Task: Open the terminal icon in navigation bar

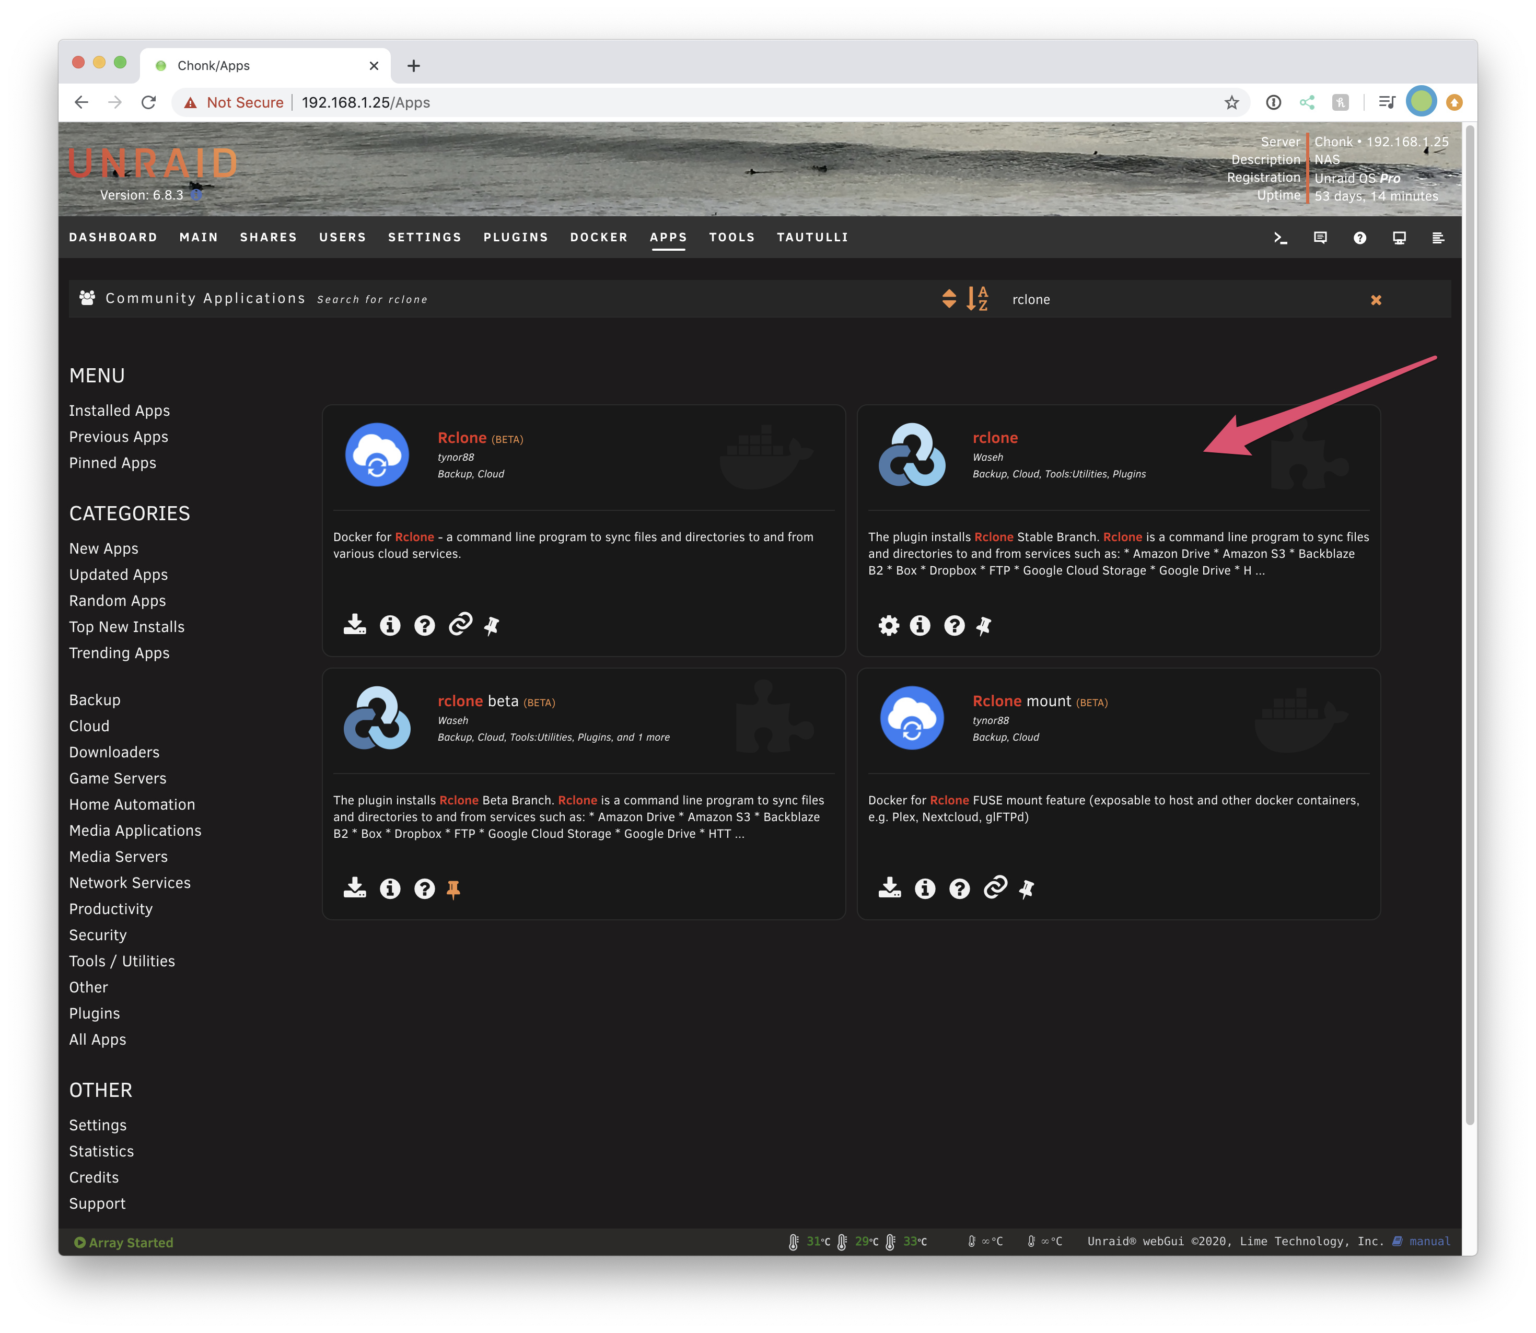Action: [1280, 238]
